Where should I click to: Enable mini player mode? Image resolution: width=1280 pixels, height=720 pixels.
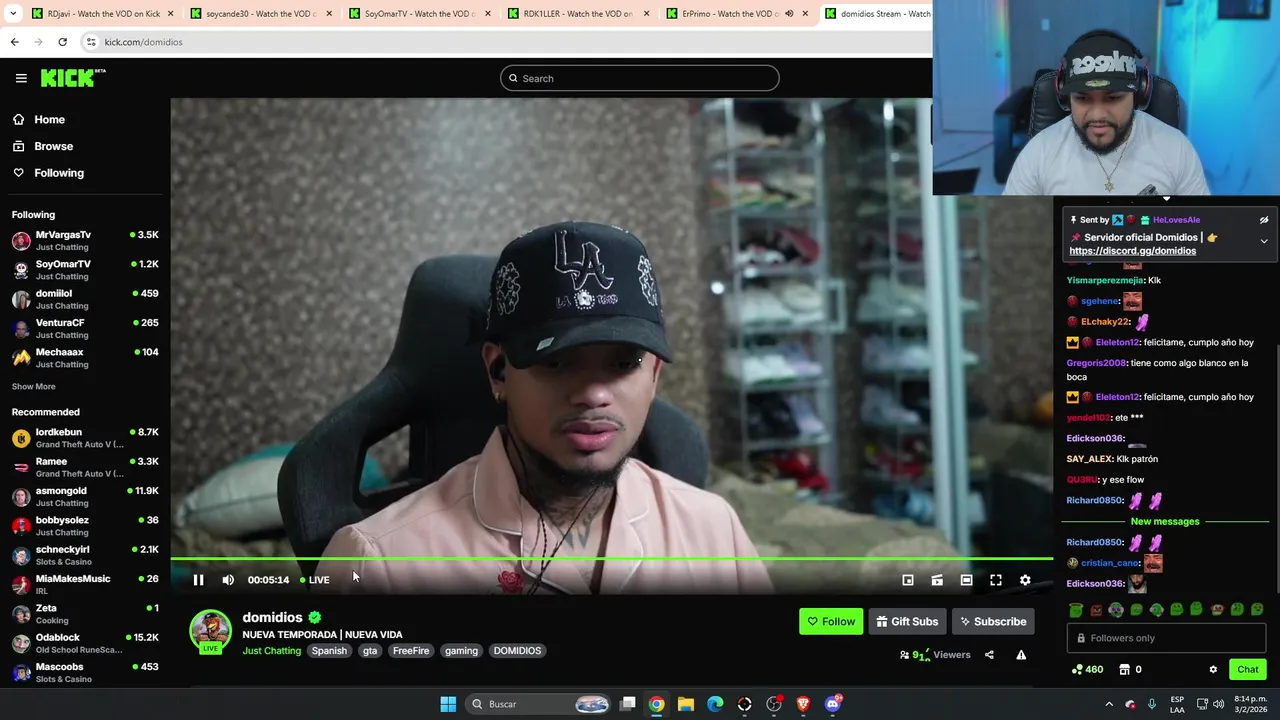point(908,580)
